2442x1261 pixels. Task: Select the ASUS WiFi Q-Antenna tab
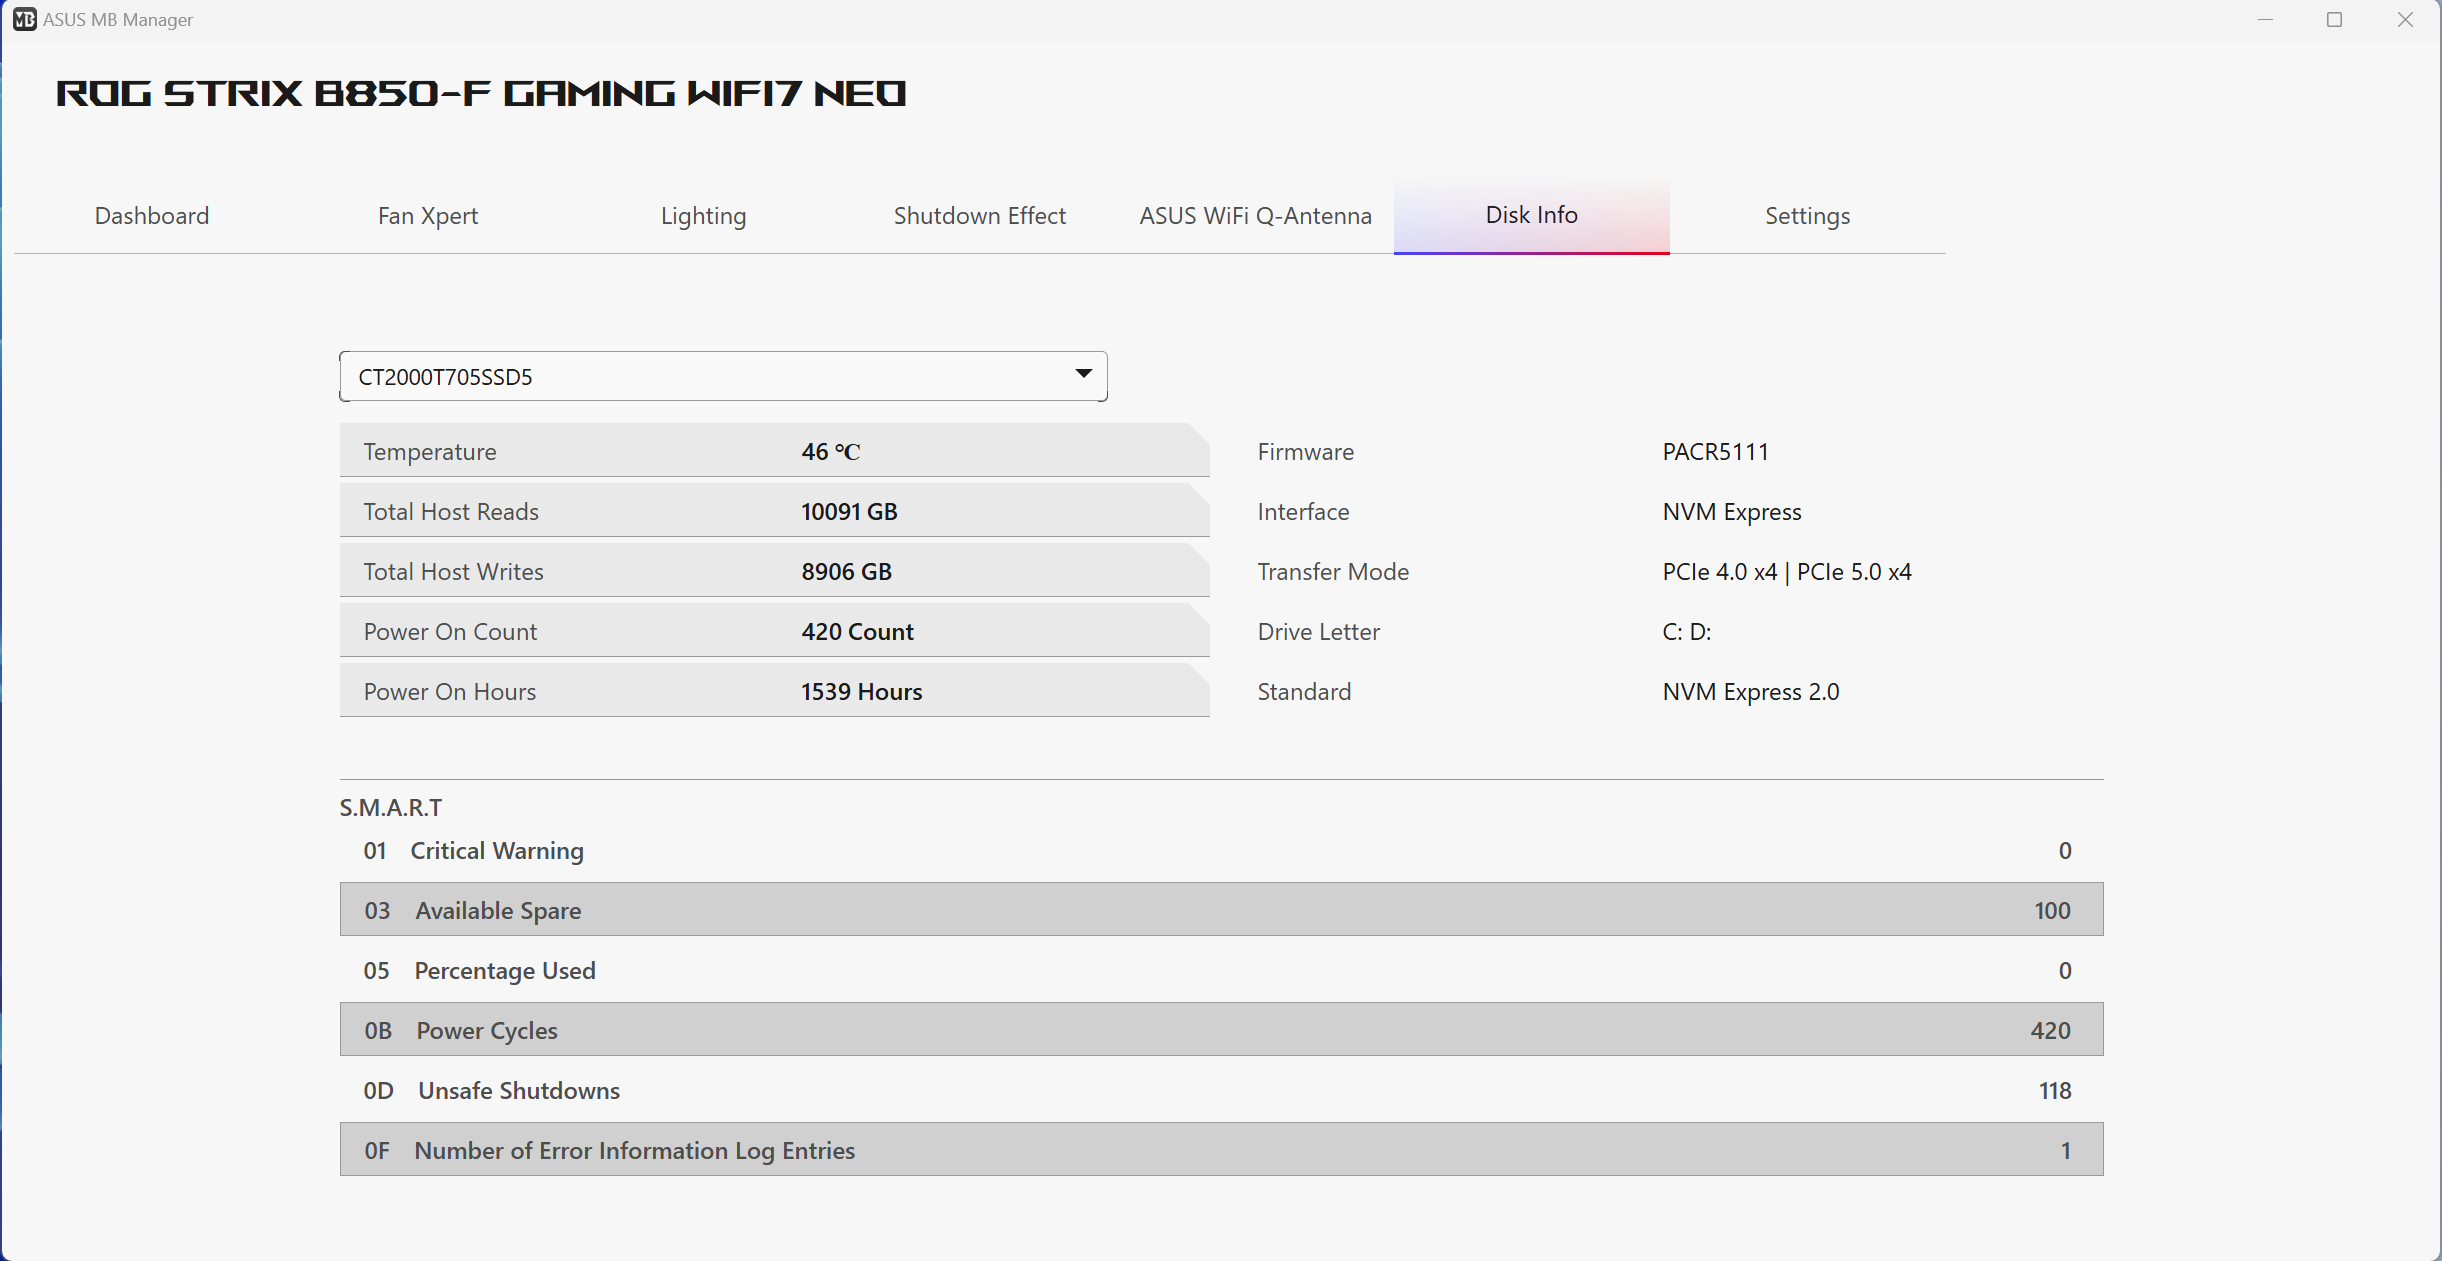coord(1256,216)
